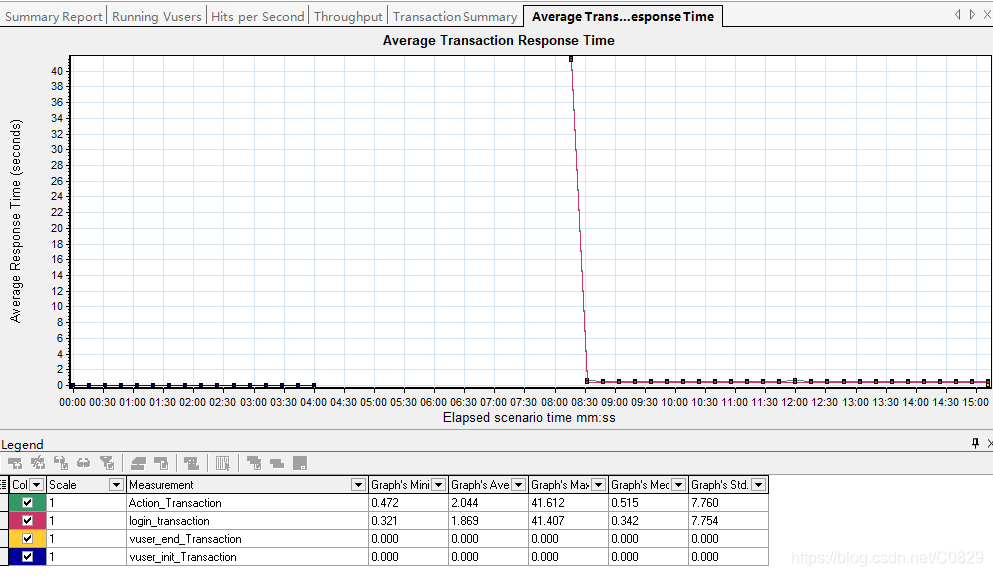Viewport: 993px width, 576px height.
Task: Open the Graph's Median column dropdown
Action: coord(678,485)
